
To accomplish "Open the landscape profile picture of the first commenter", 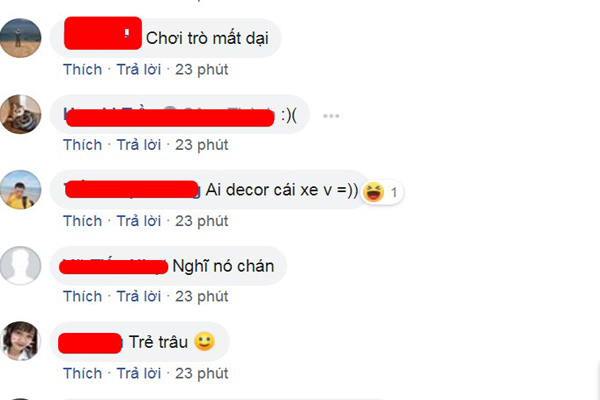I will coord(21,38).
